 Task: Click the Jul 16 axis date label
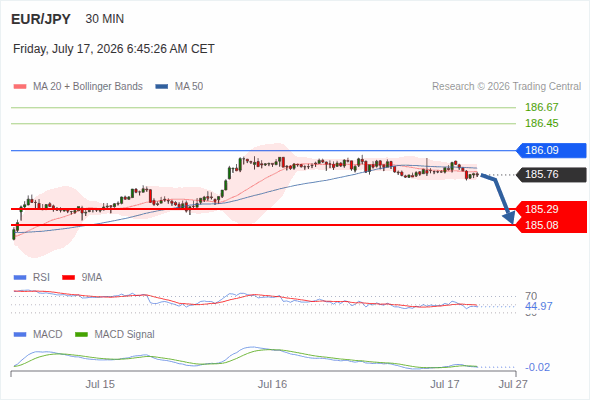272,384
